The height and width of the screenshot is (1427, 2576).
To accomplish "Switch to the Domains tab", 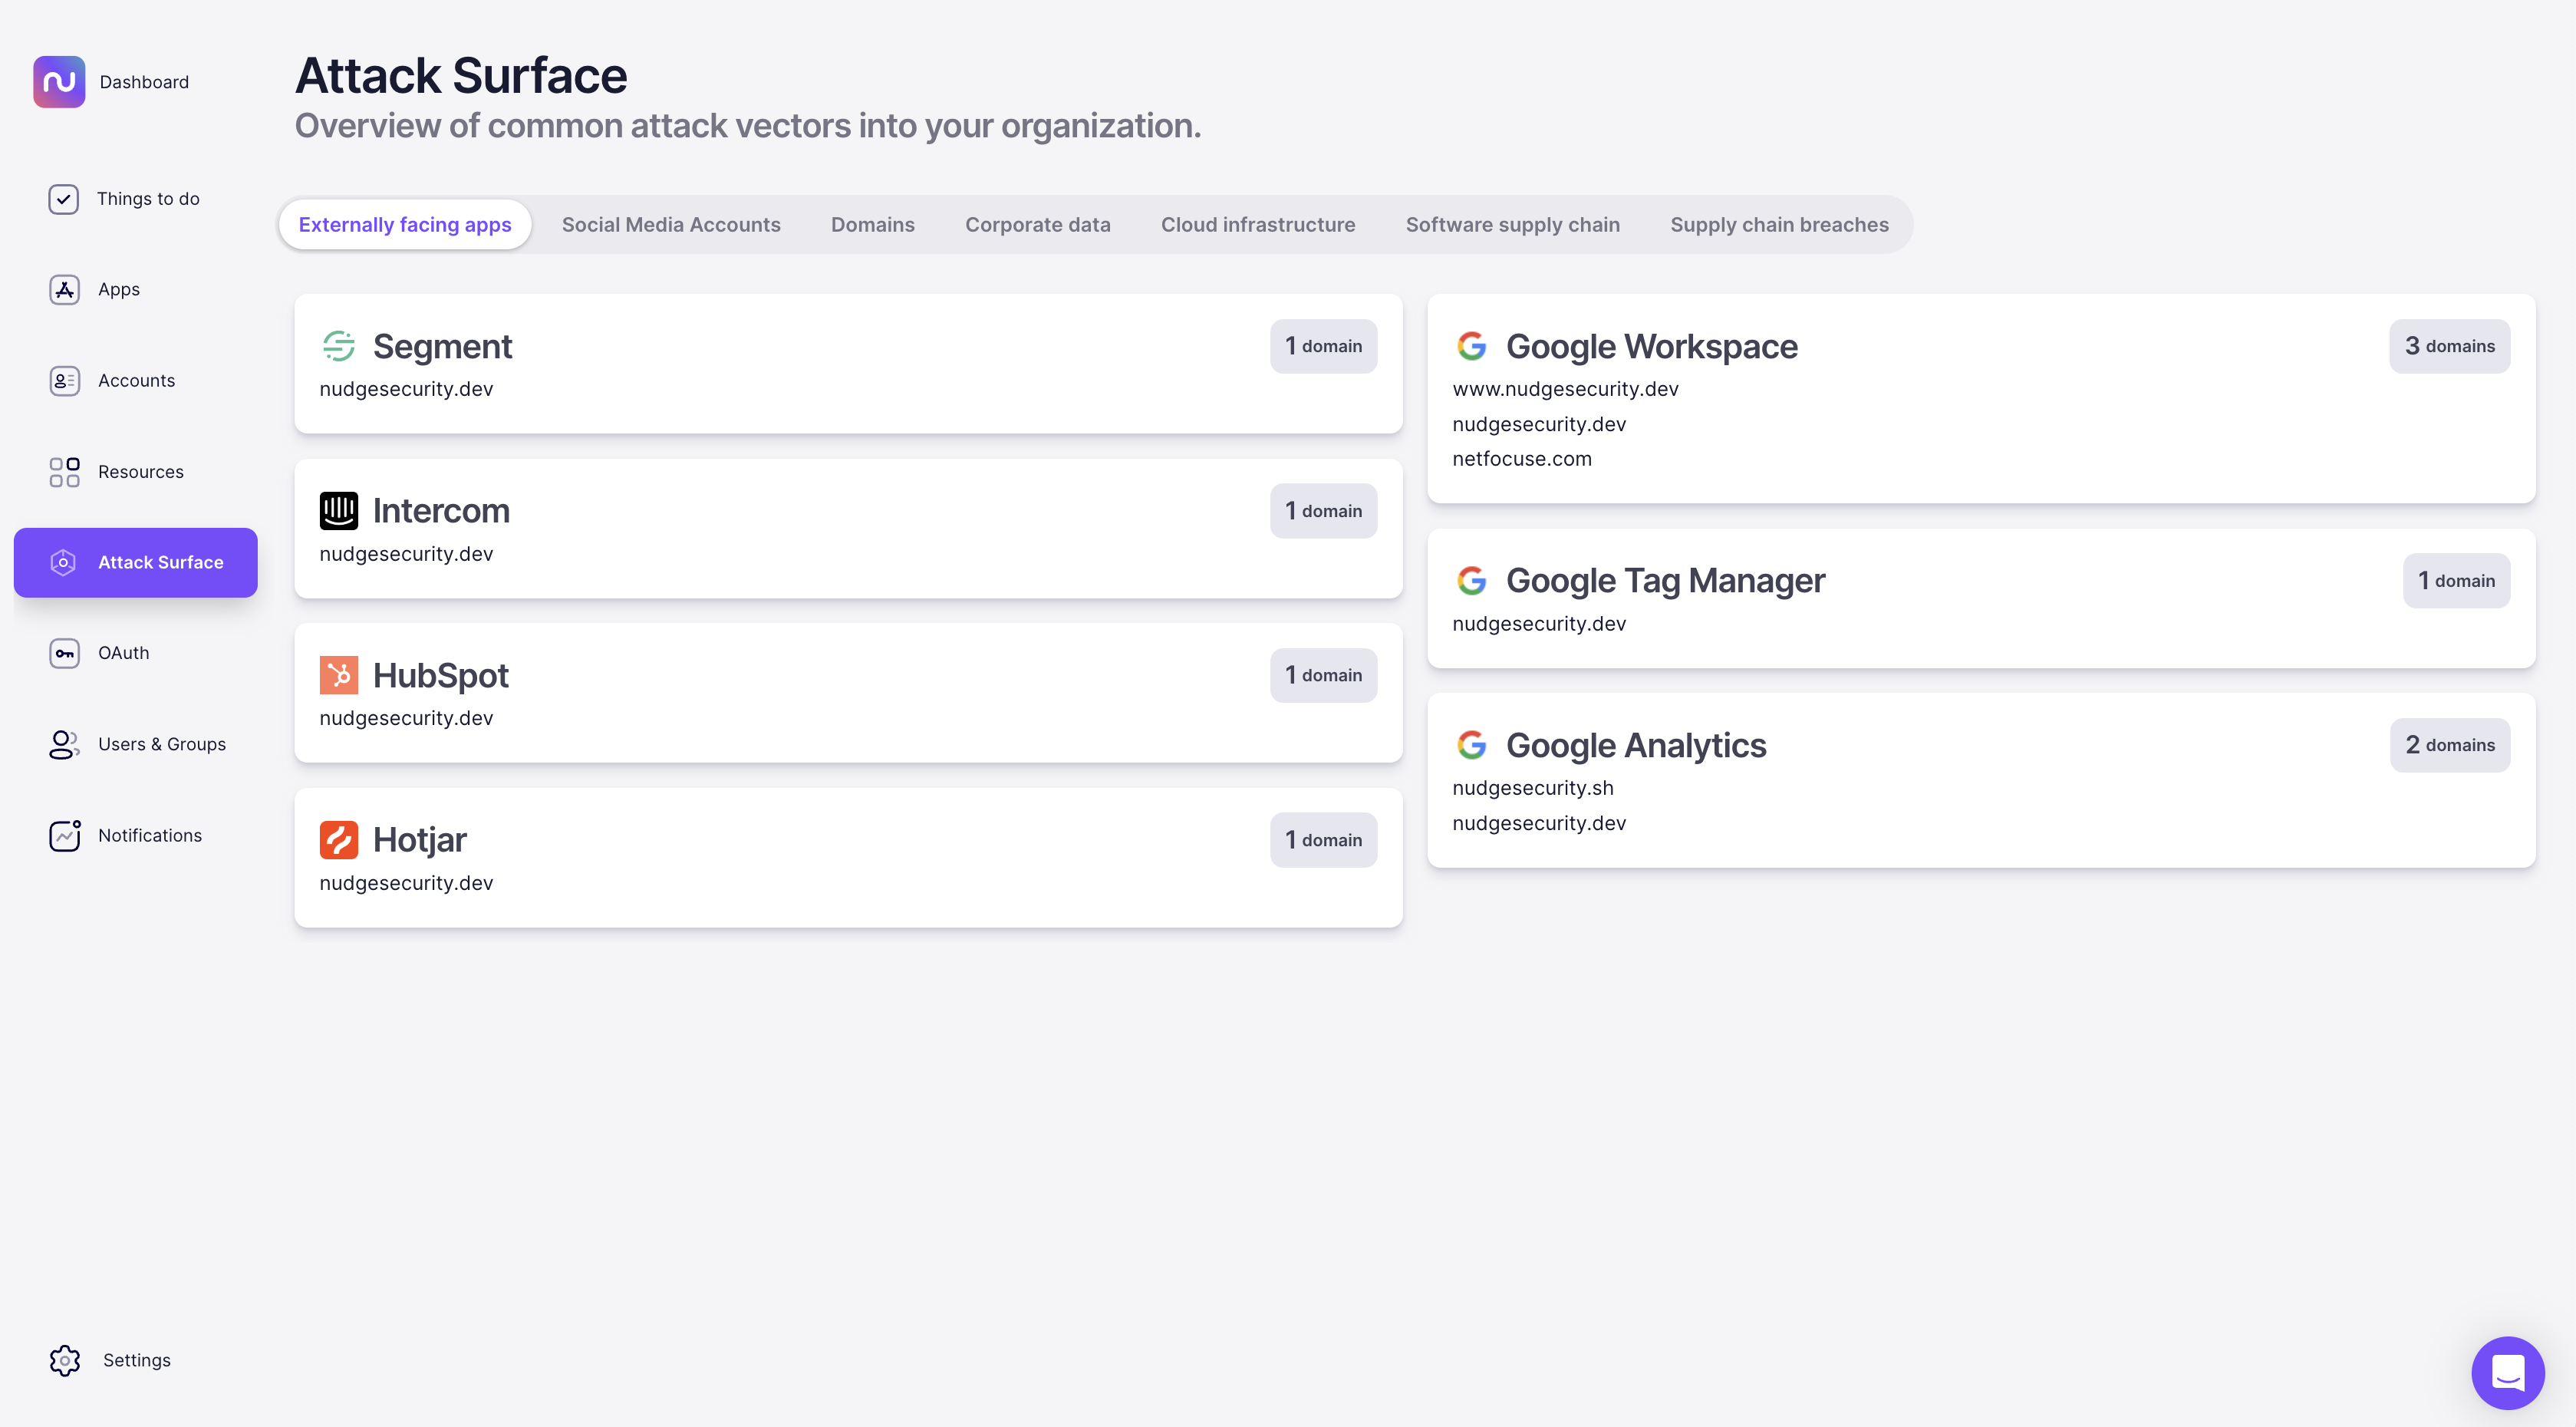I will [872, 225].
